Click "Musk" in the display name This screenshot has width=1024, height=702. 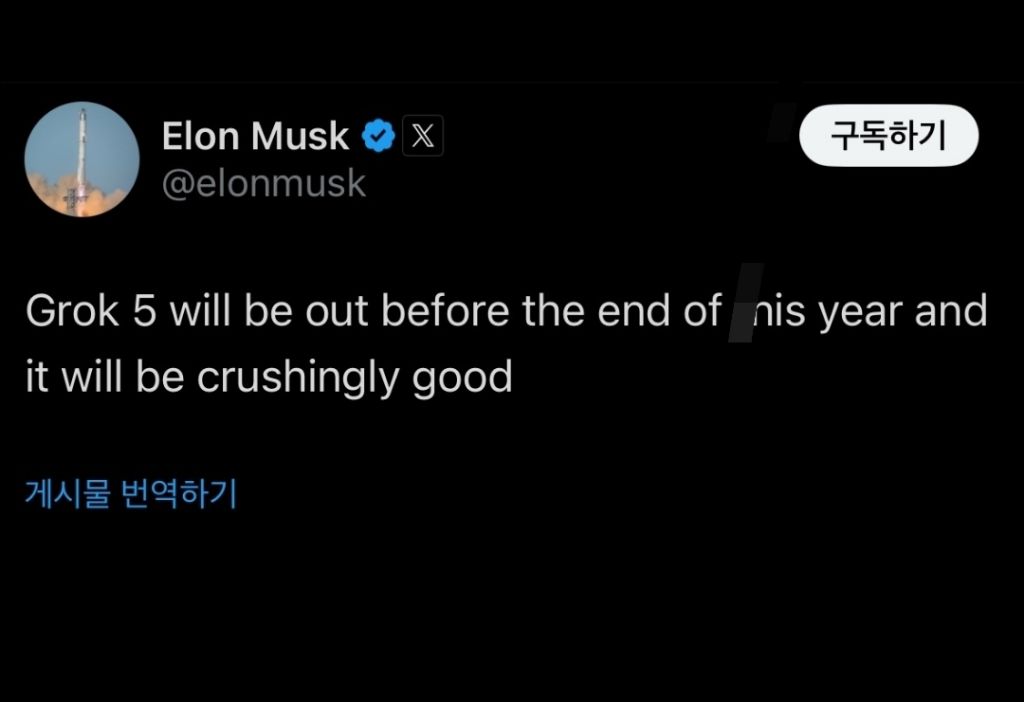pos(301,136)
